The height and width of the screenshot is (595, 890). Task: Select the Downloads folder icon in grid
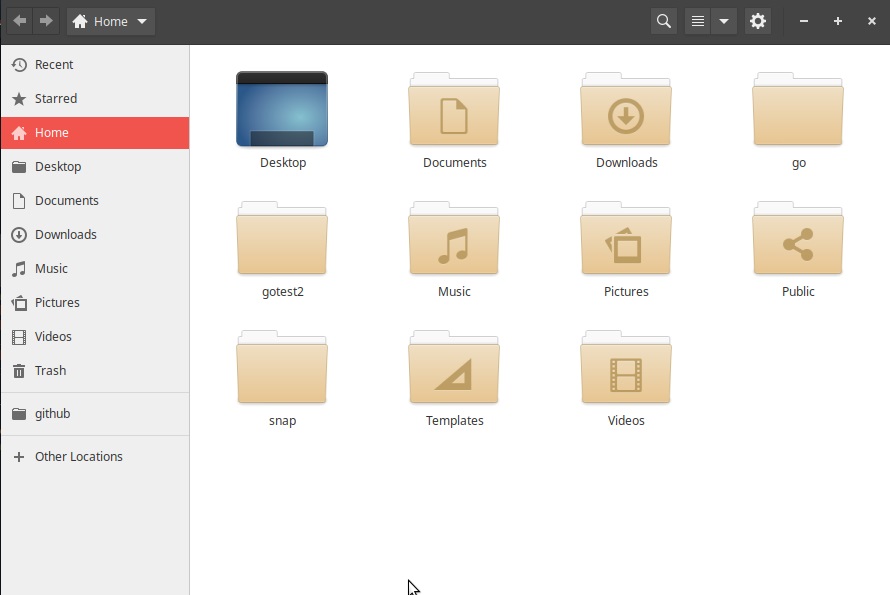coord(626,109)
